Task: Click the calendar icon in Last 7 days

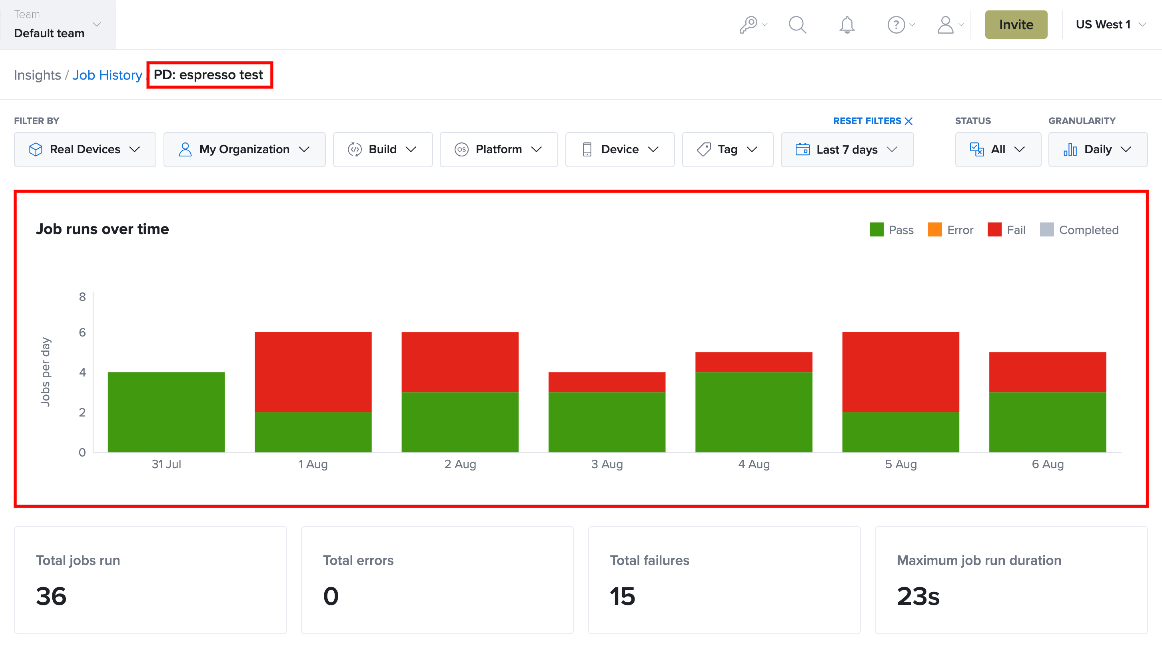Action: coord(803,149)
